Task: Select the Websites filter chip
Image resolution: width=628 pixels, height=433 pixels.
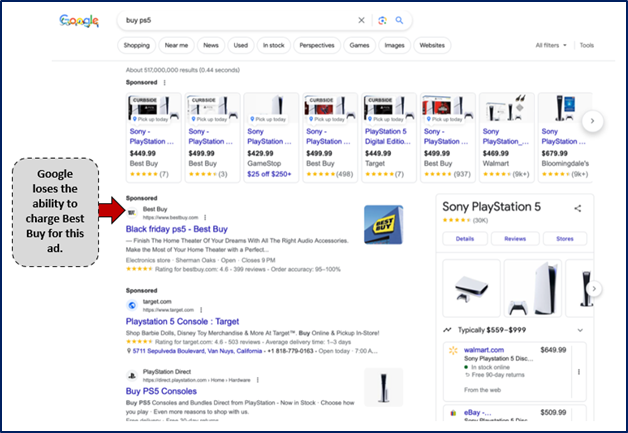Action: (432, 45)
